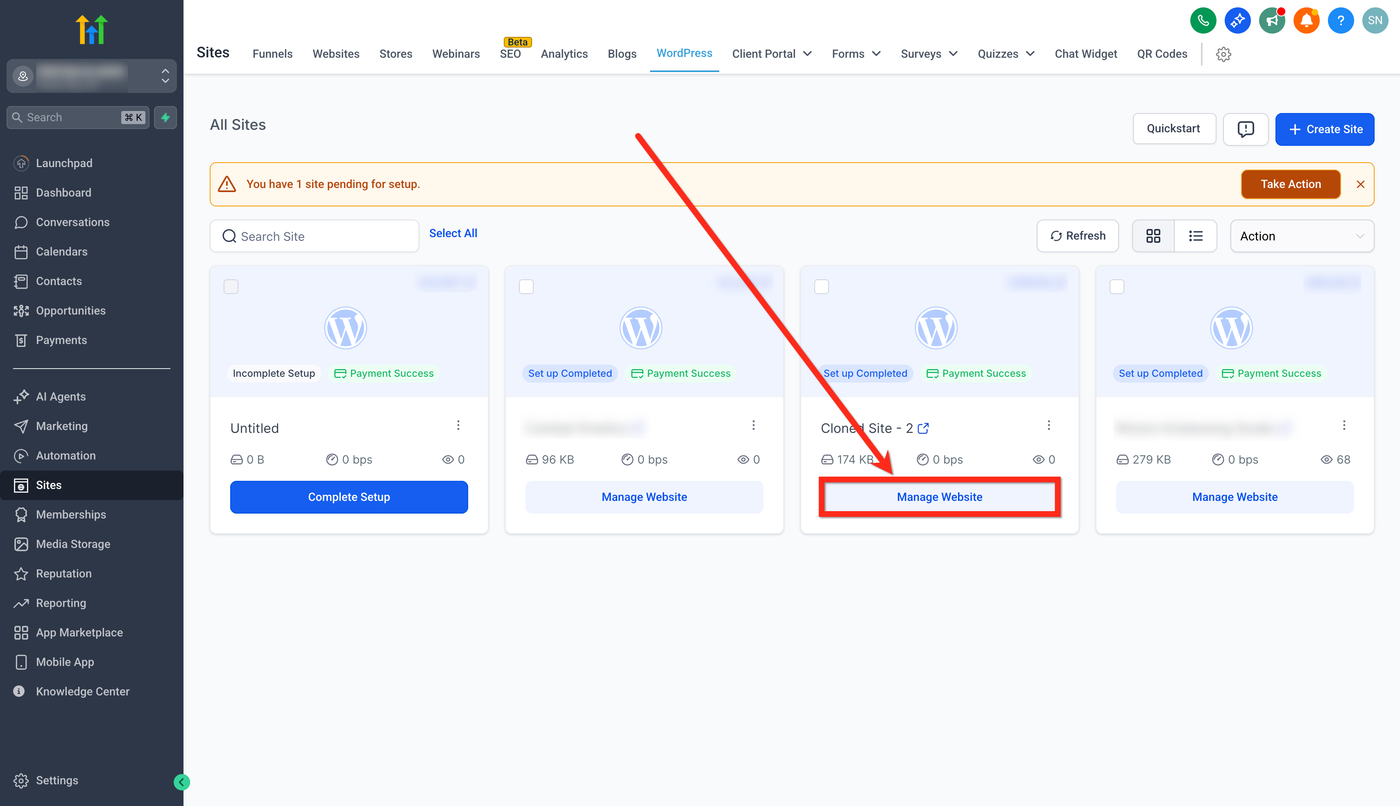Click the Create Site button
Image resolution: width=1400 pixels, height=806 pixels.
click(1325, 129)
